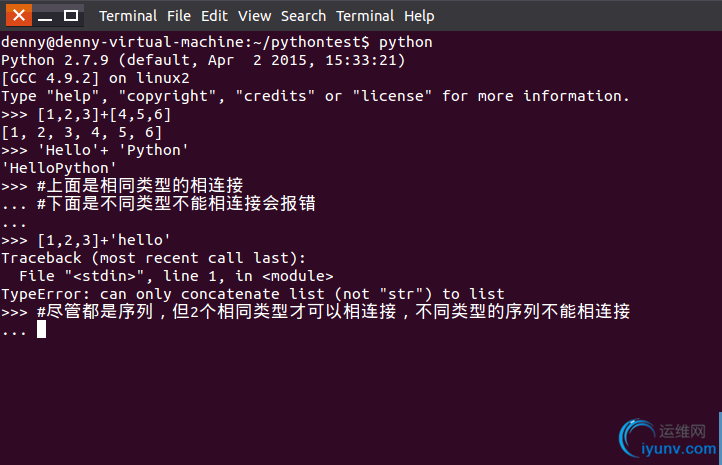Image resolution: width=722 pixels, height=465 pixels.
Task: Click the swirl logo icon of watermark
Action: click(x=636, y=436)
